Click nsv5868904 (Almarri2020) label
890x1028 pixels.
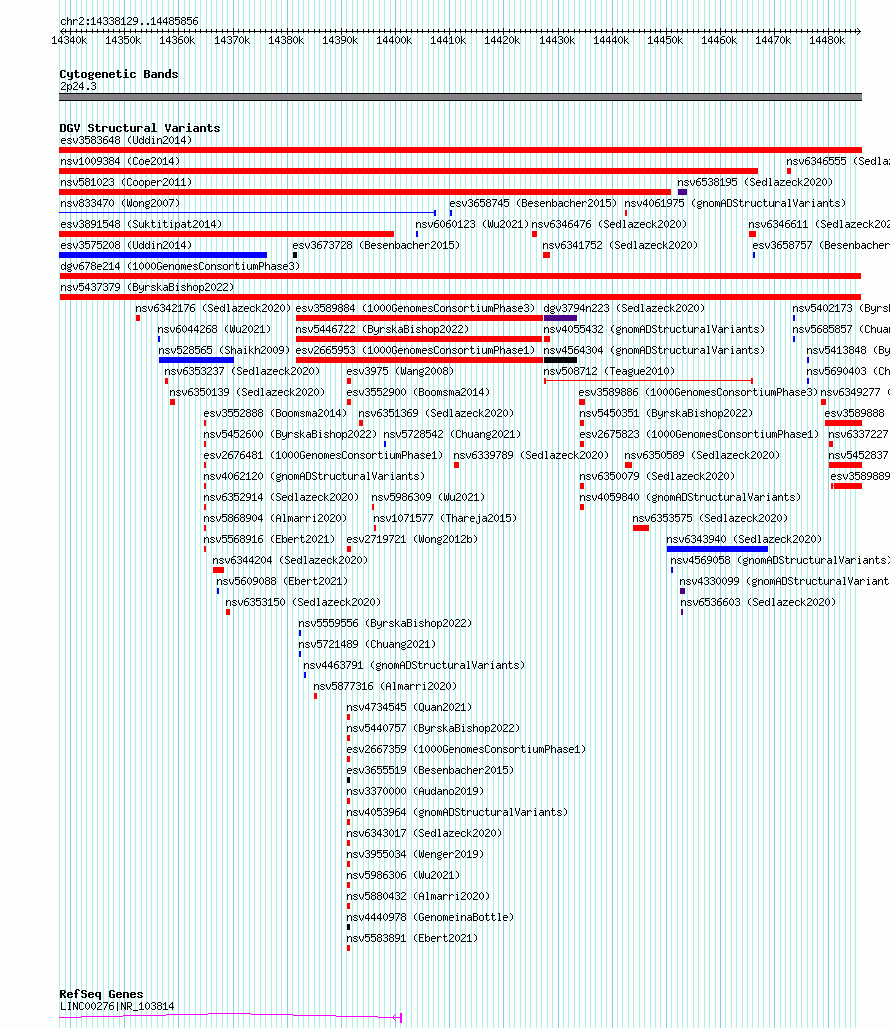(x=275, y=518)
